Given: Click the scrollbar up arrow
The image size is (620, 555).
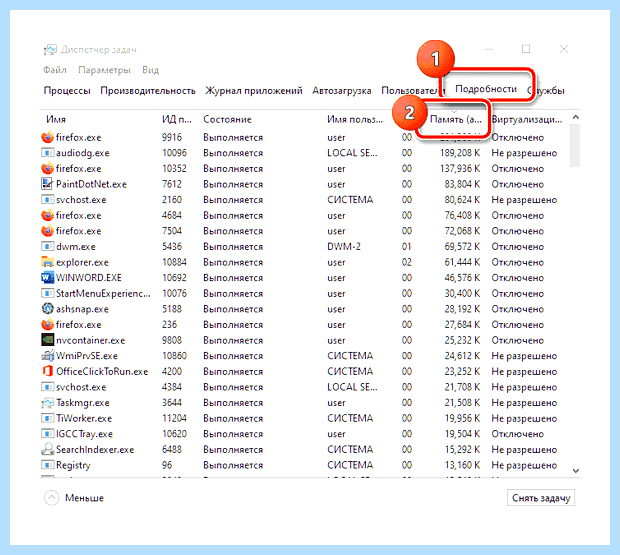Looking at the screenshot, I should click(576, 117).
